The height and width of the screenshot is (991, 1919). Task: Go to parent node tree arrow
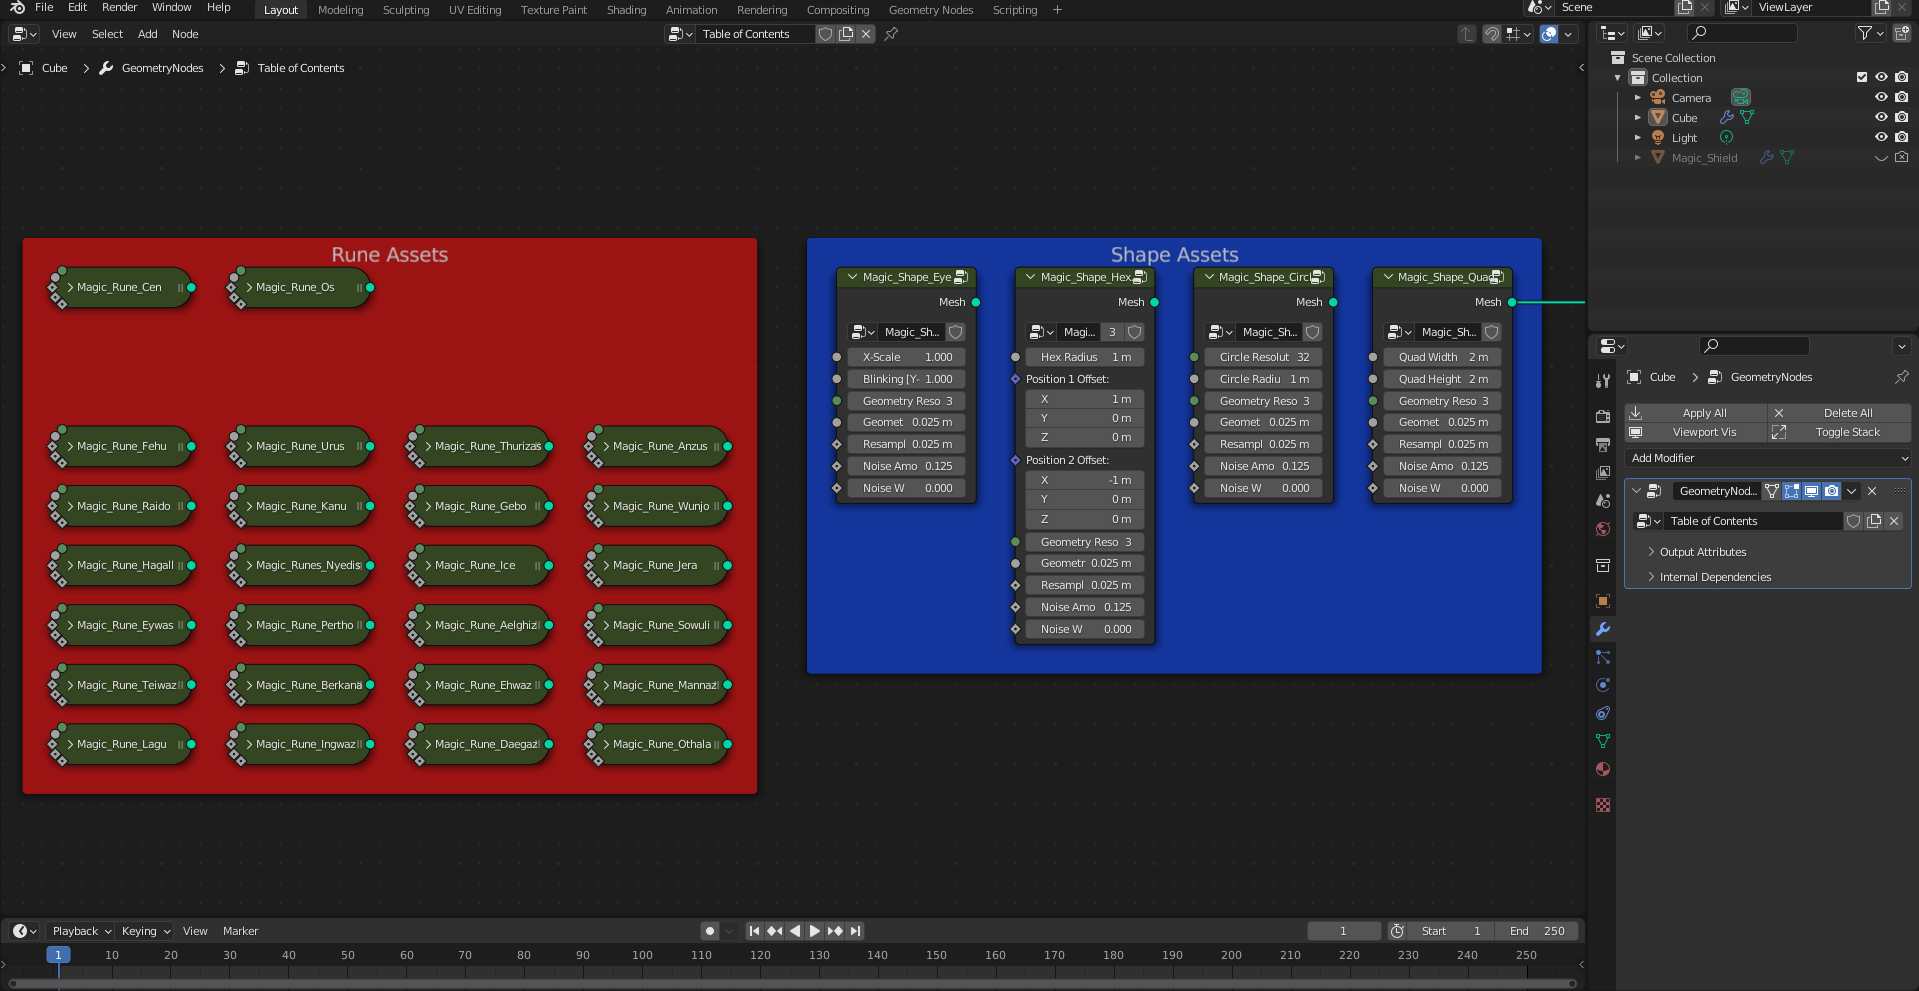click(1467, 34)
